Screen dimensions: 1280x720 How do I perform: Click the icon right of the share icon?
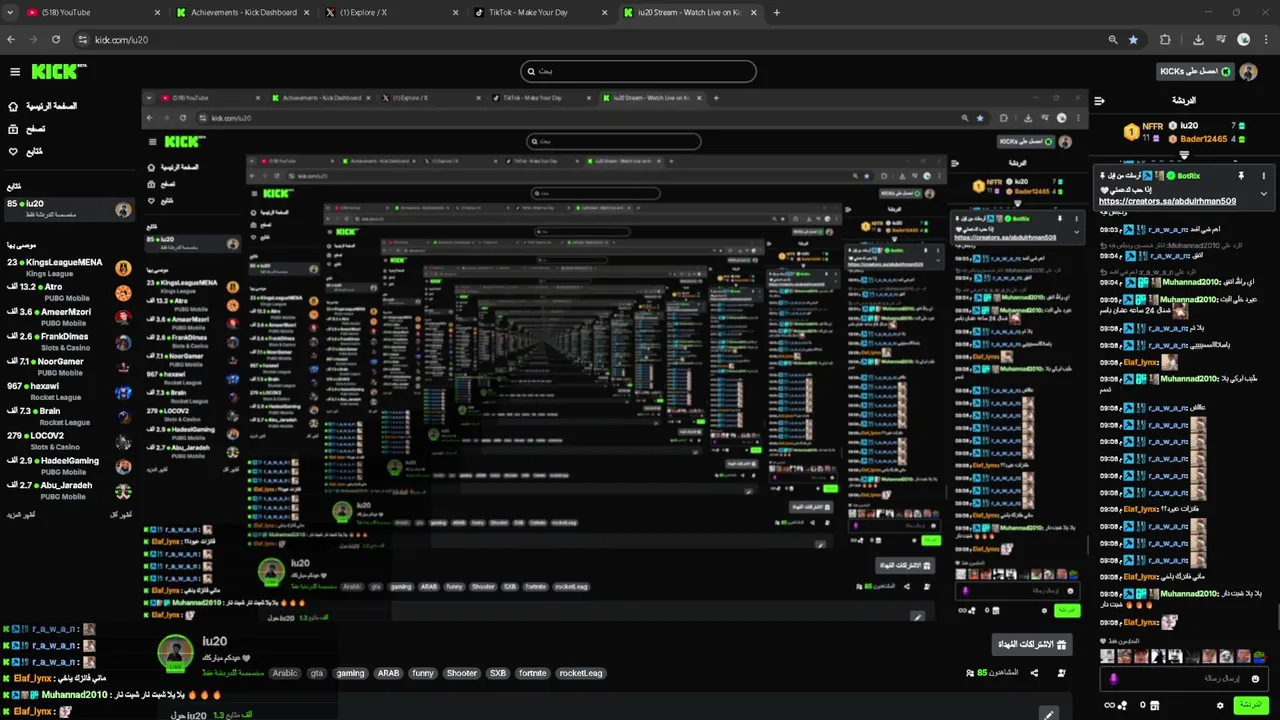(x=1061, y=673)
